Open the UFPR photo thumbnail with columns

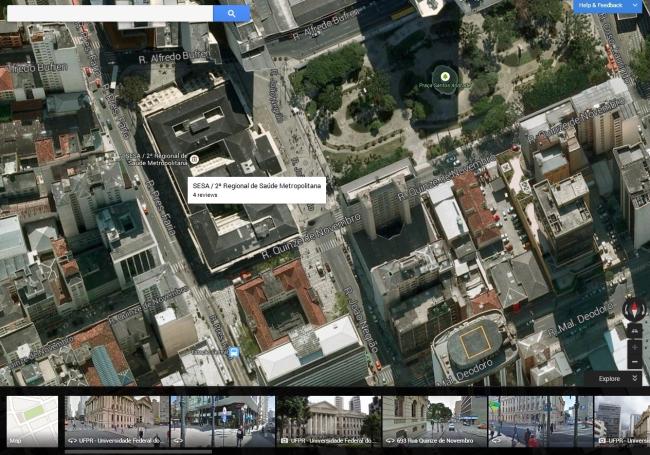(329, 421)
